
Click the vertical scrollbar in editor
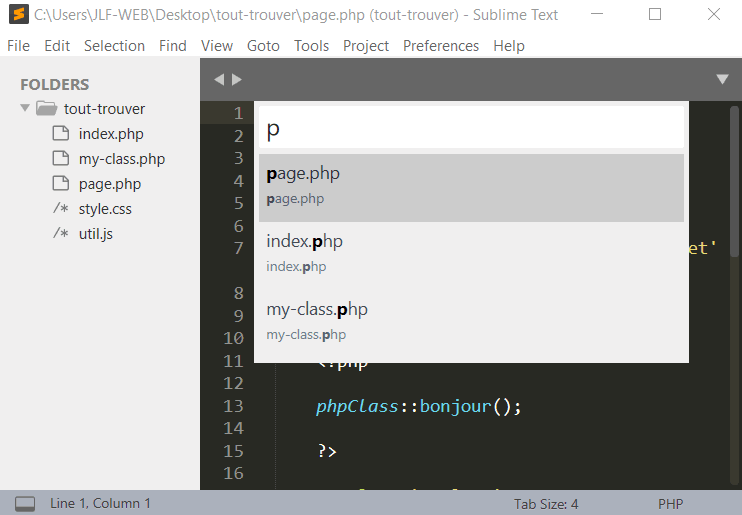[734, 181]
